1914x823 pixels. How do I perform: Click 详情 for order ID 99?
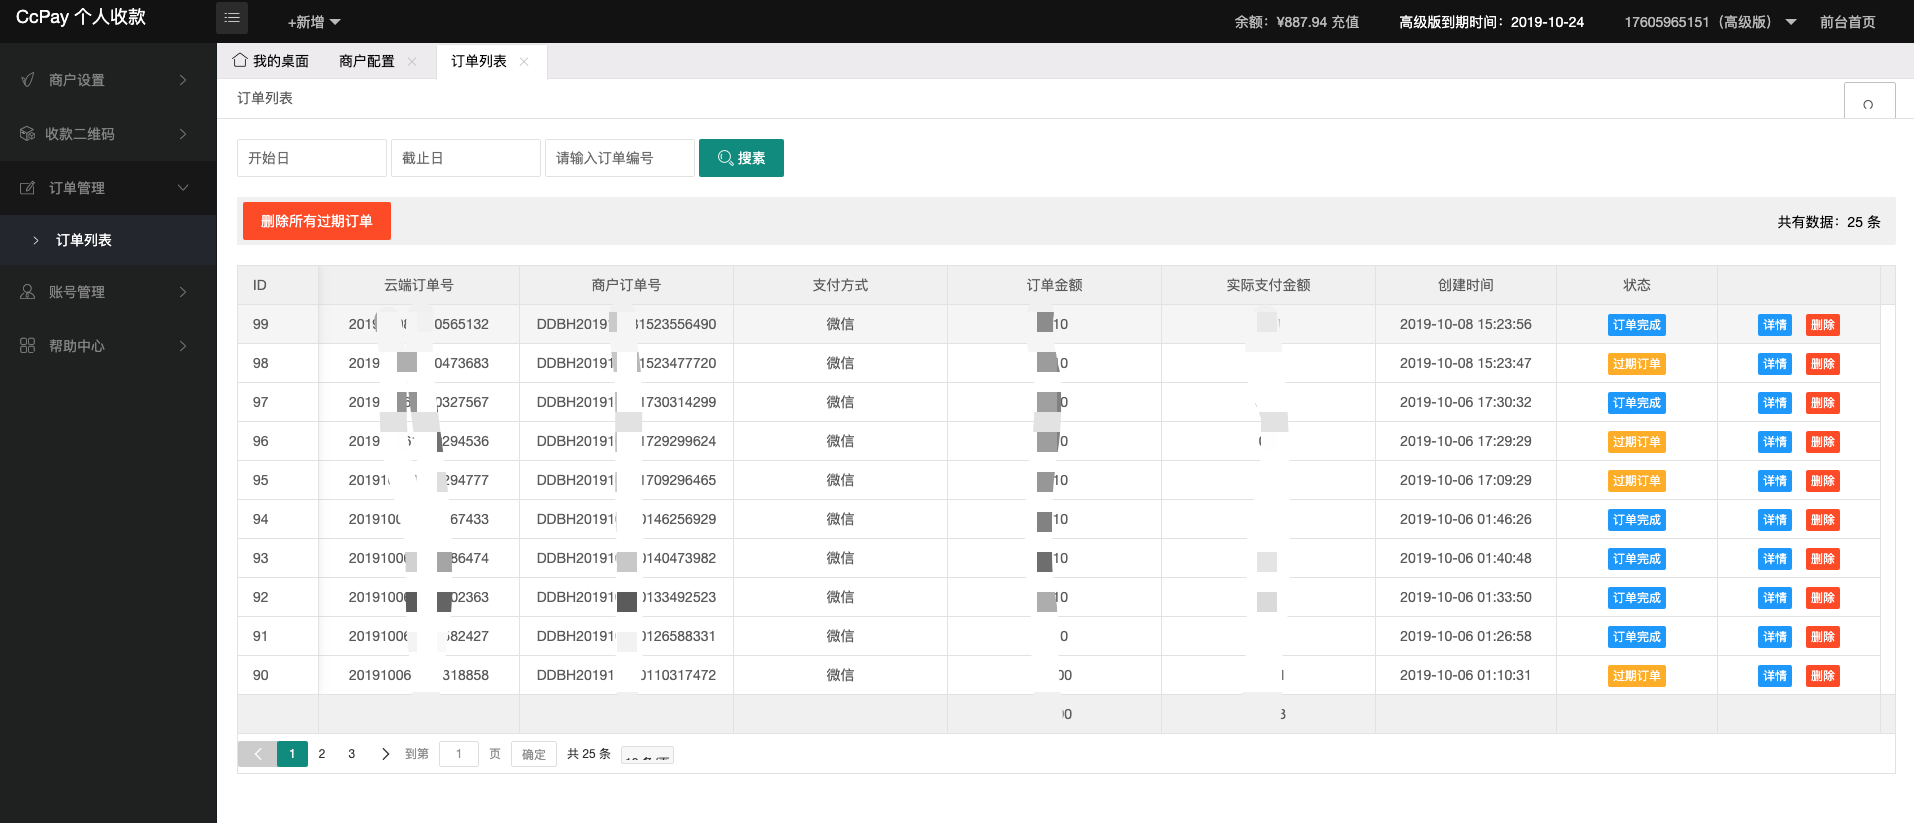pyautogui.click(x=1774, y=325)
